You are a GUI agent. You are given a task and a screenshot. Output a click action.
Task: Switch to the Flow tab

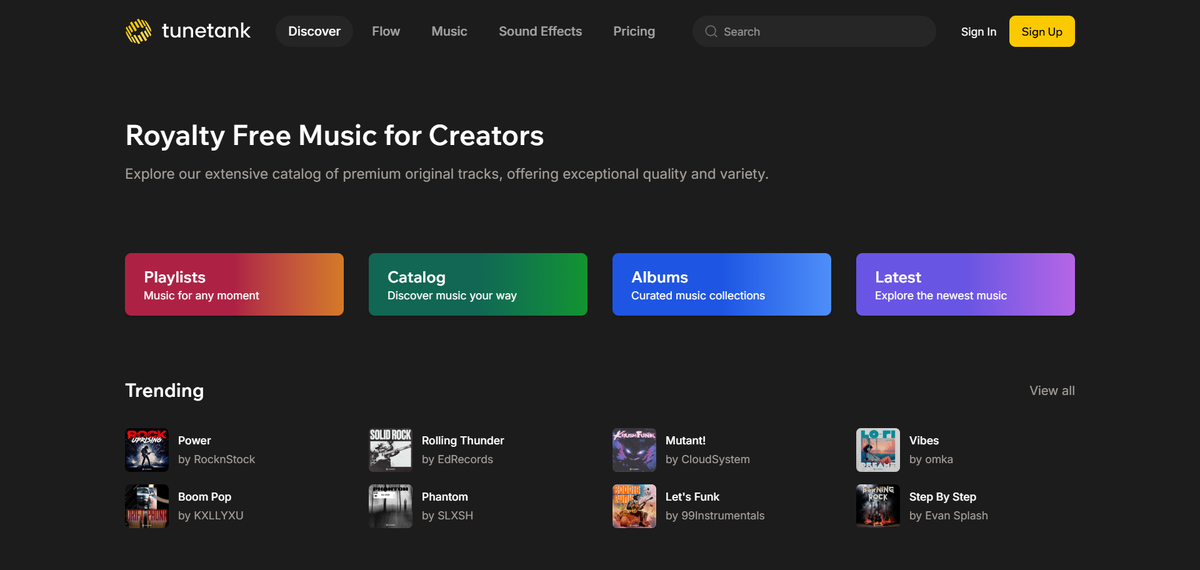point(386,31)
